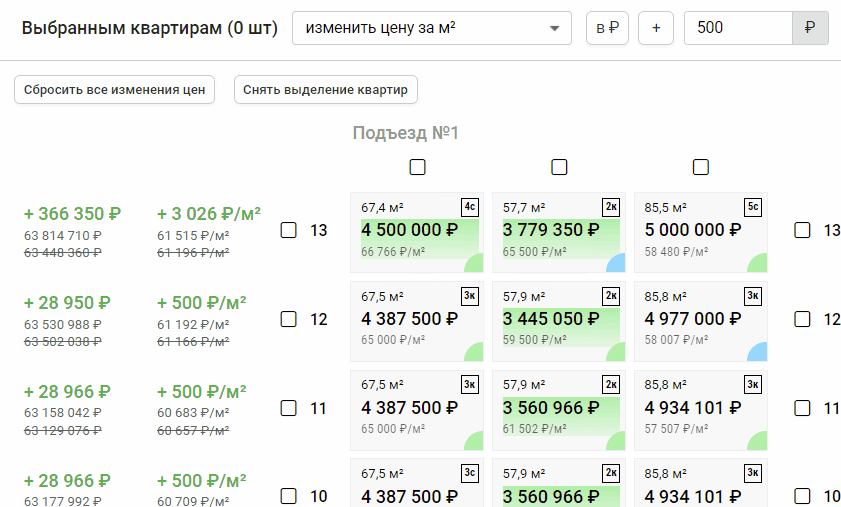
Task: Open the 'изменить цену за м²' dropdown
Action: (431, 28)
